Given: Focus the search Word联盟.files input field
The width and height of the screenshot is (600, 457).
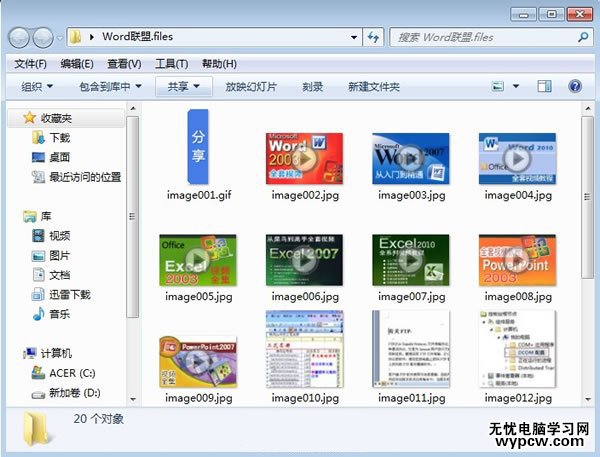Looking at the screenshot, I should 492,37.
